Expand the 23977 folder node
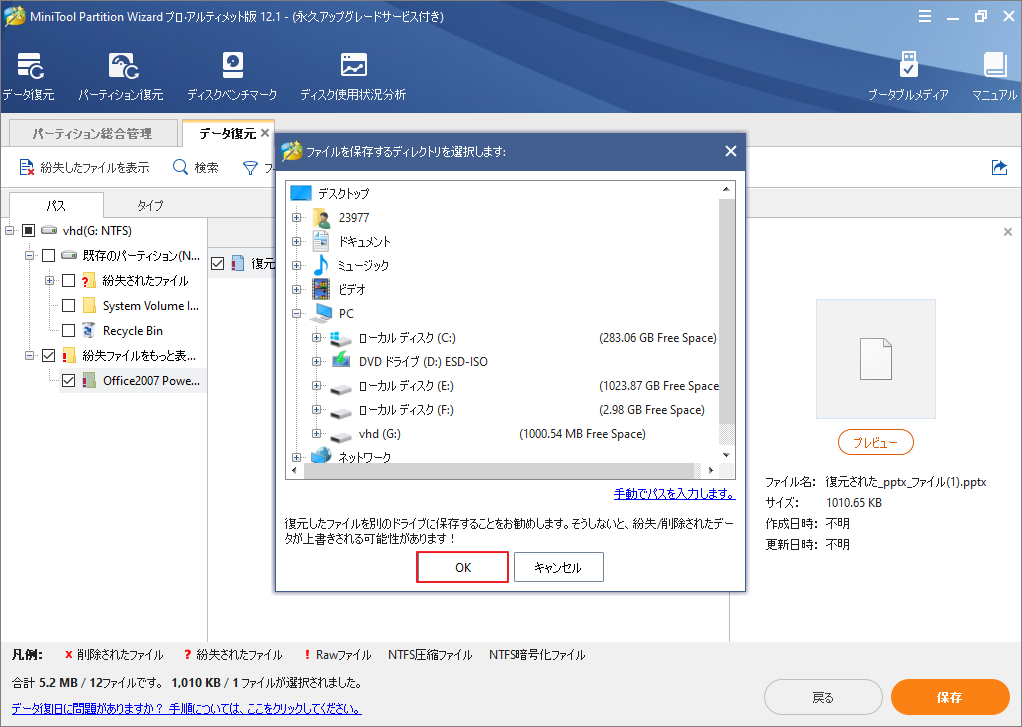 point(294,216)
